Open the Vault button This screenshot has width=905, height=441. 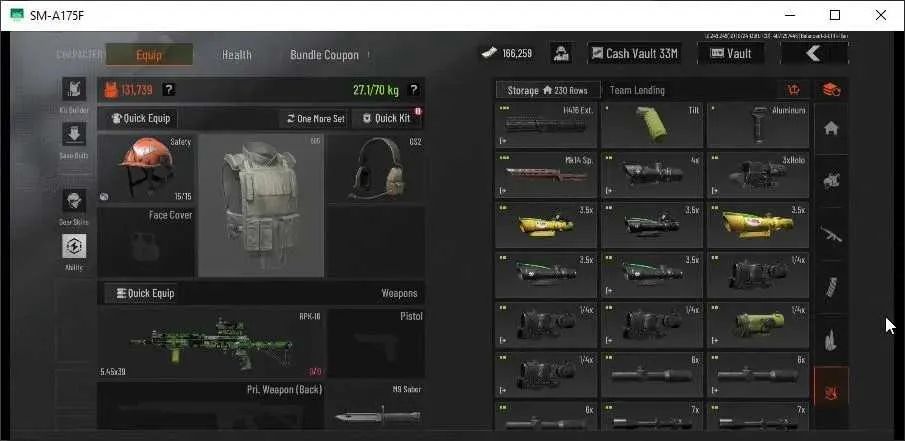point(731,54)
